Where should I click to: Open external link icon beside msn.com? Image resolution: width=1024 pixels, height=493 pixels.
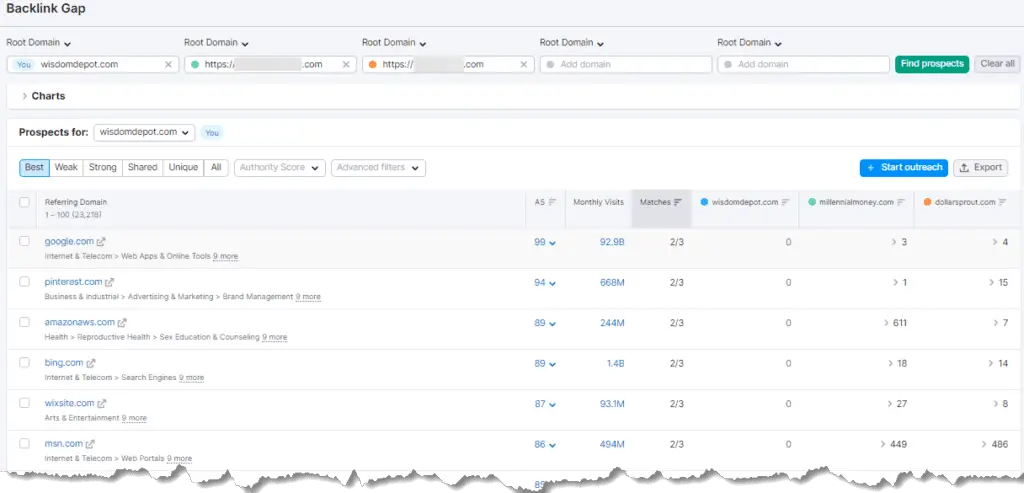click(91, 444)
